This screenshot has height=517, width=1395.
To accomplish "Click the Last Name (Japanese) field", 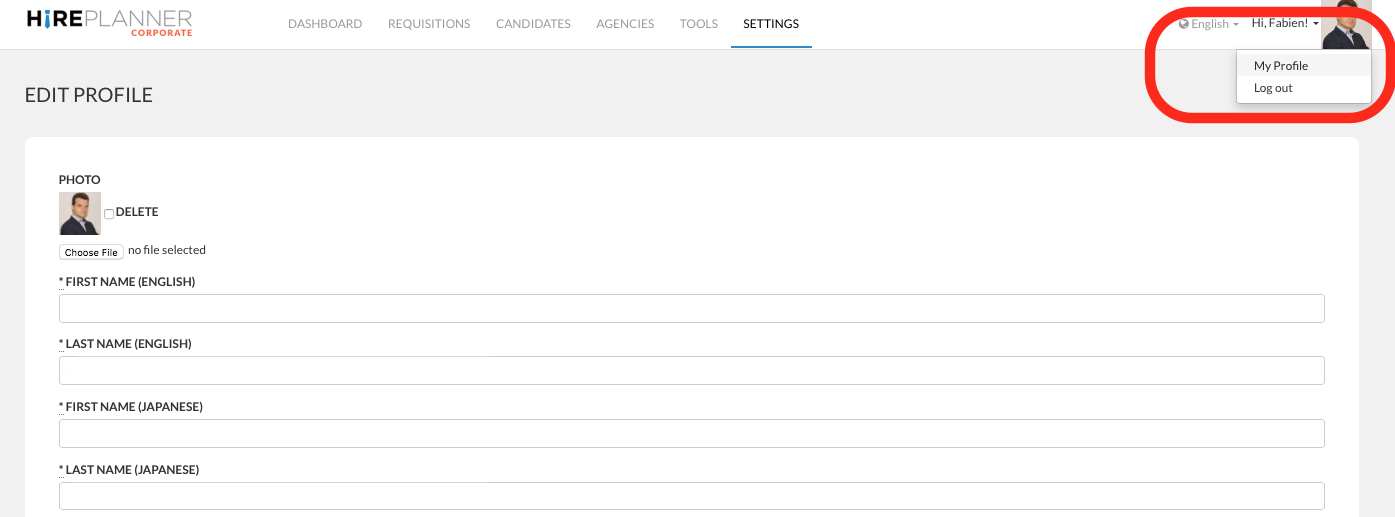I will point(691,496).
